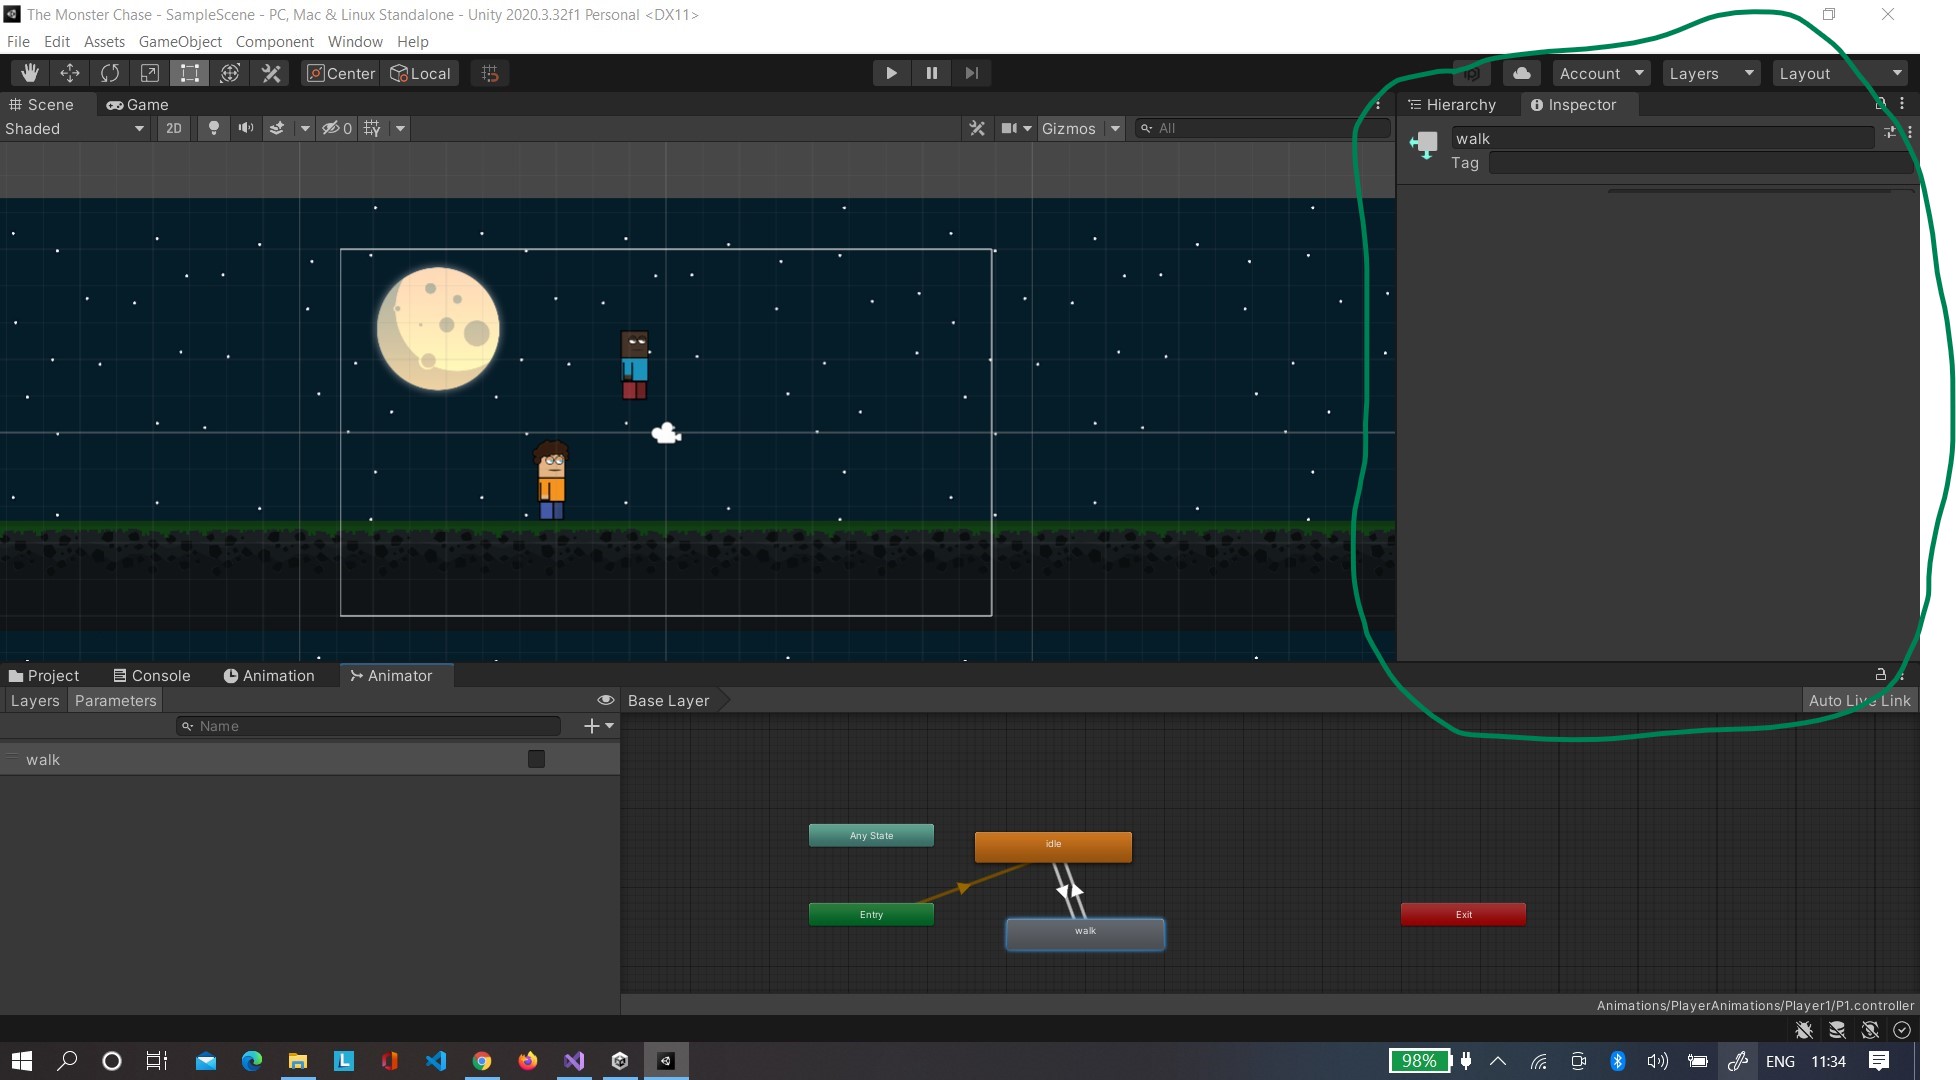The height and width of the screenshot is (1080, 1956).
Task: Click the Auto Live Link button
Action: tap(1859, 700)
